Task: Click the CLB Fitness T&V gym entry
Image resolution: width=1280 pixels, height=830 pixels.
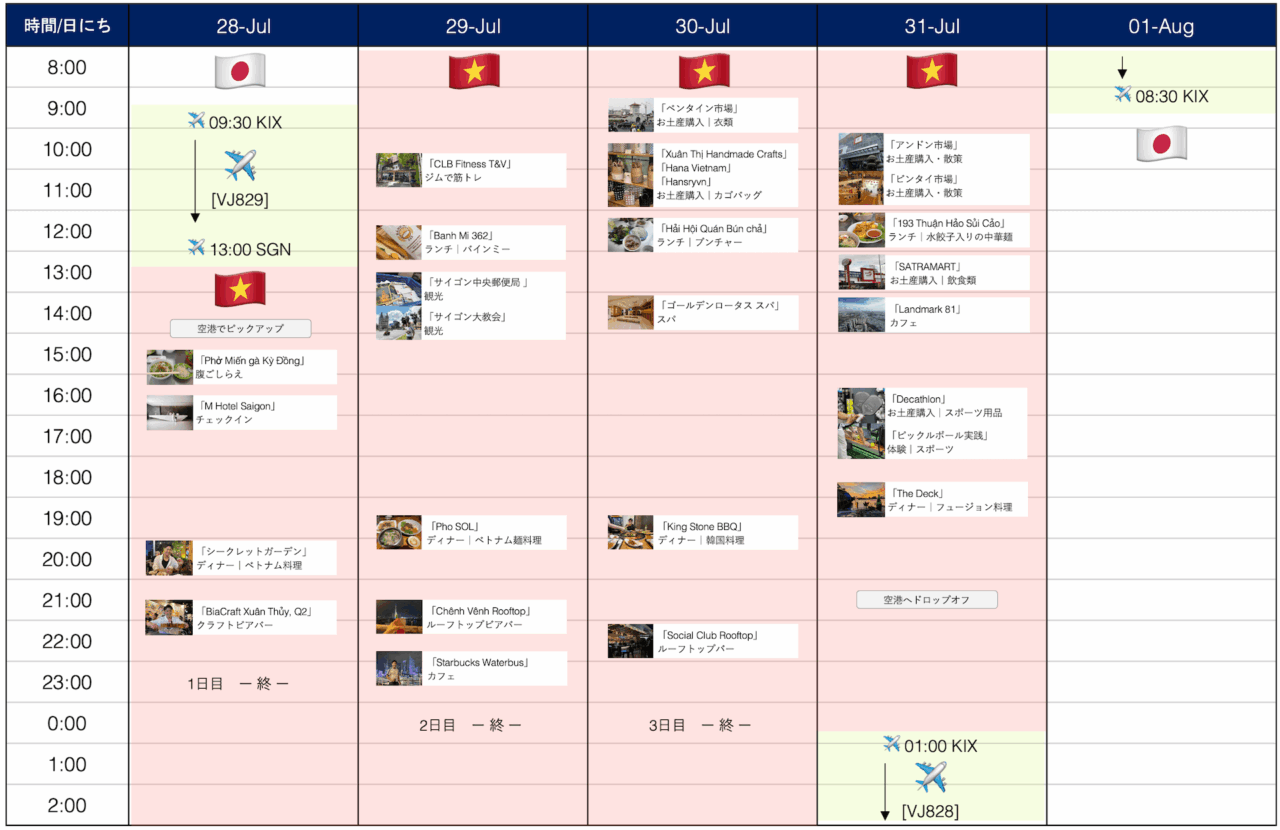Action: (x=471, y=170)
